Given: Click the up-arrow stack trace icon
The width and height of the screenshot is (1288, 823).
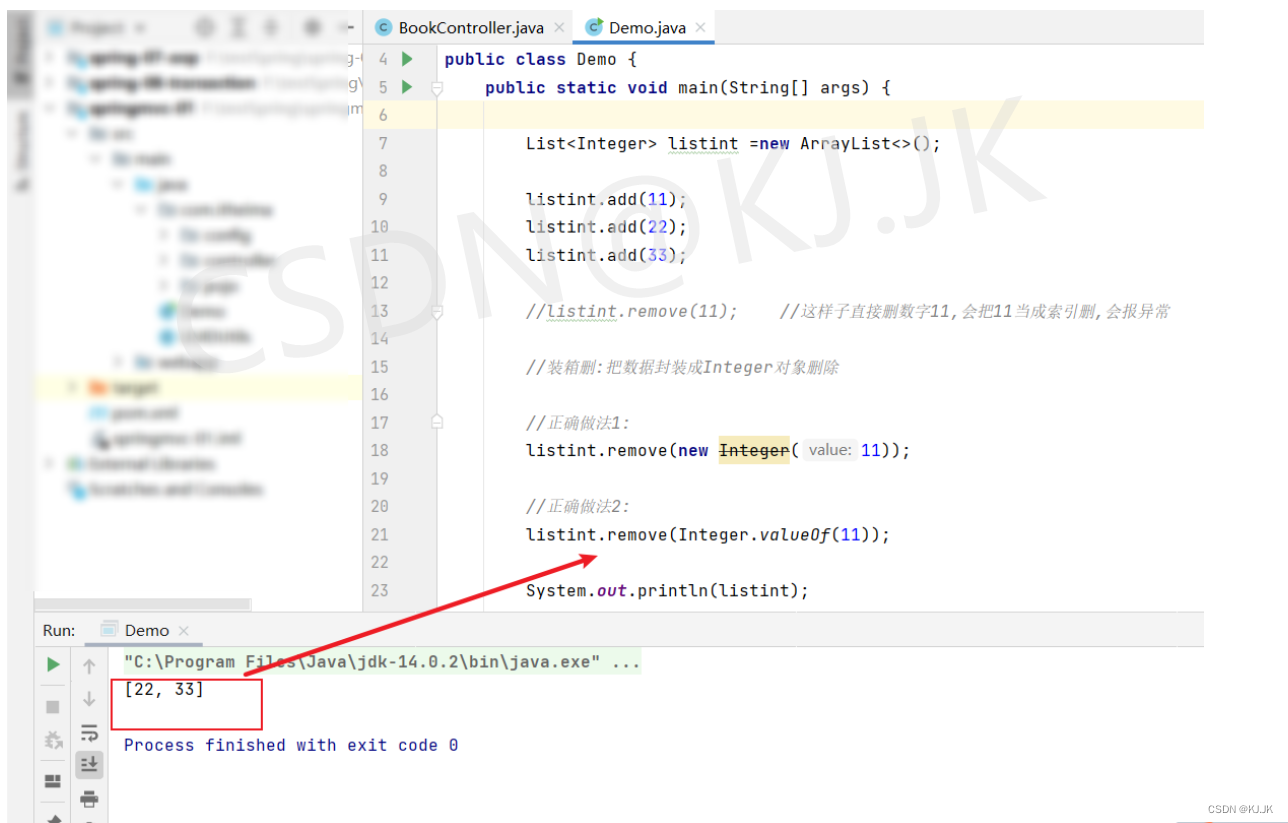Looking at the screenshot, I should [x=89, y=666].
